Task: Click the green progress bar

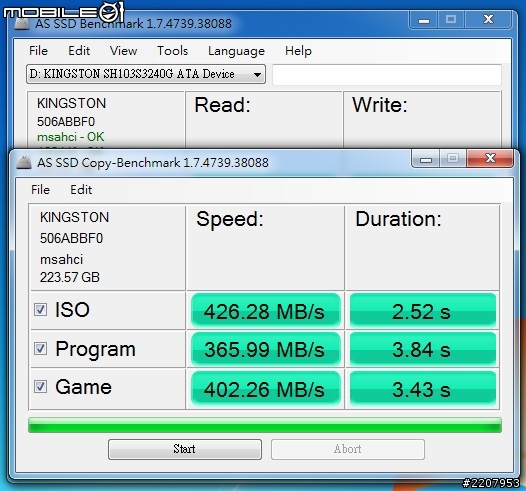Action: (x=265, y=425)
